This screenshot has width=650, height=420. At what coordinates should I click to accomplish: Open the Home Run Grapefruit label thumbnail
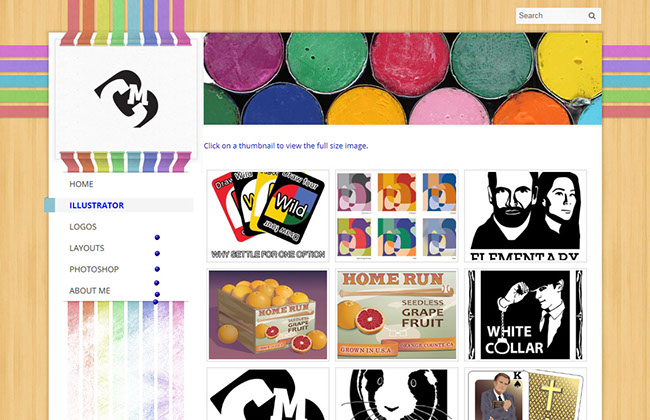point(397,315)
